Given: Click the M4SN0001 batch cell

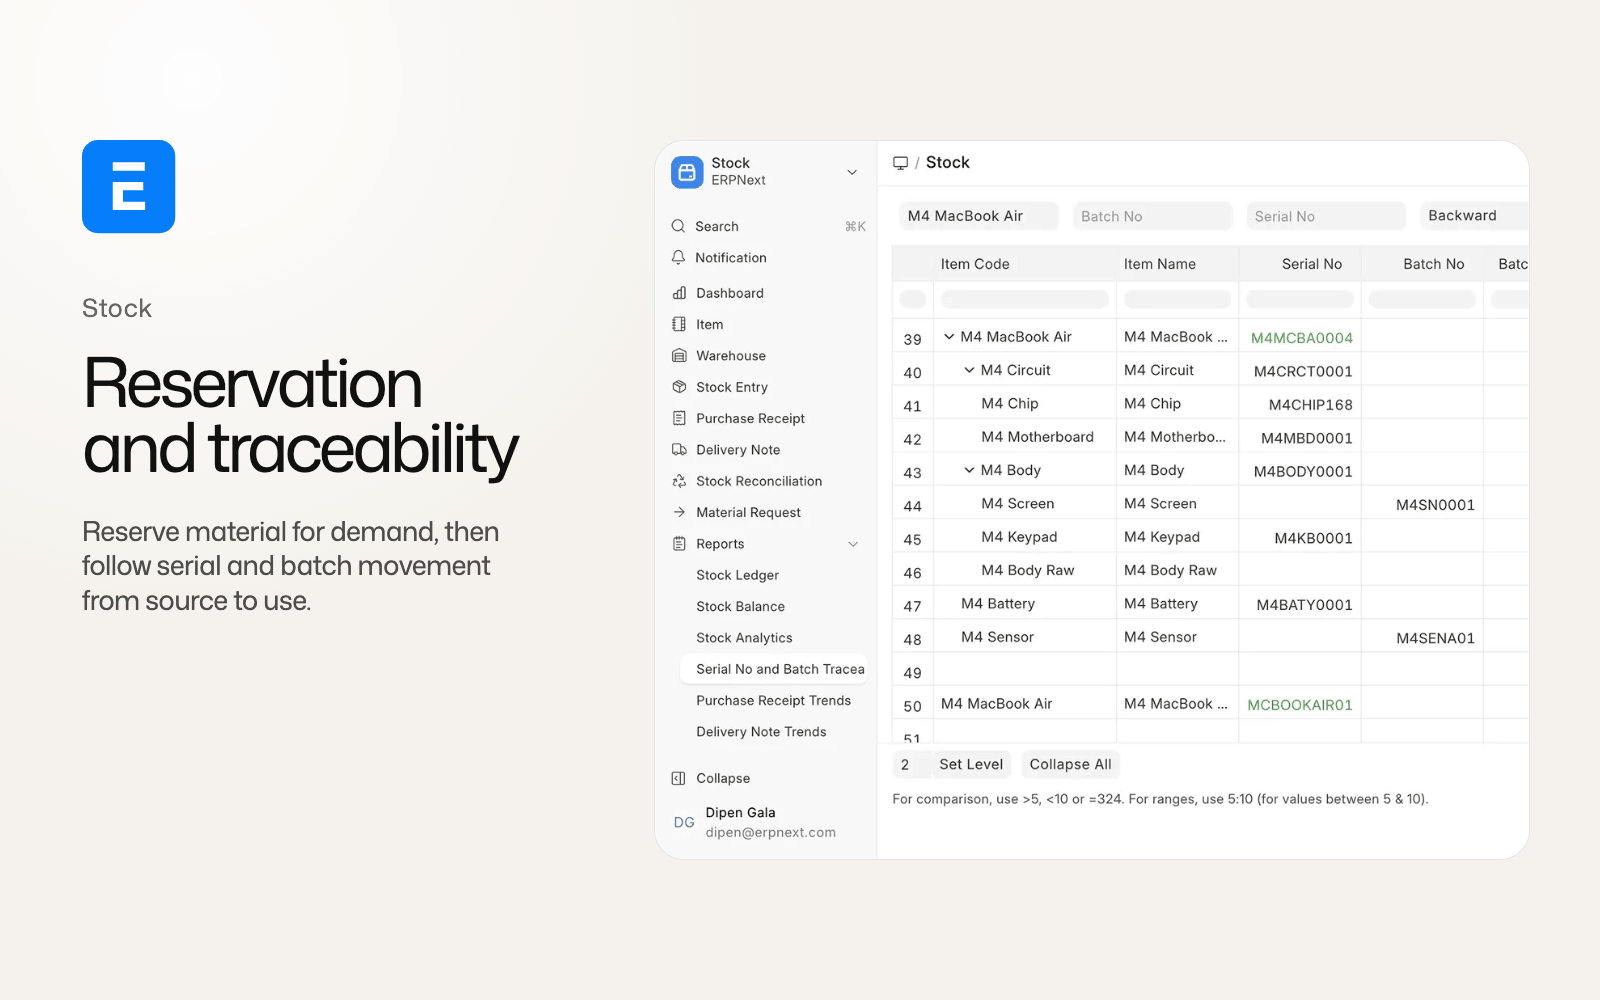Looking at the screenshot, I should pos(1422,504).
